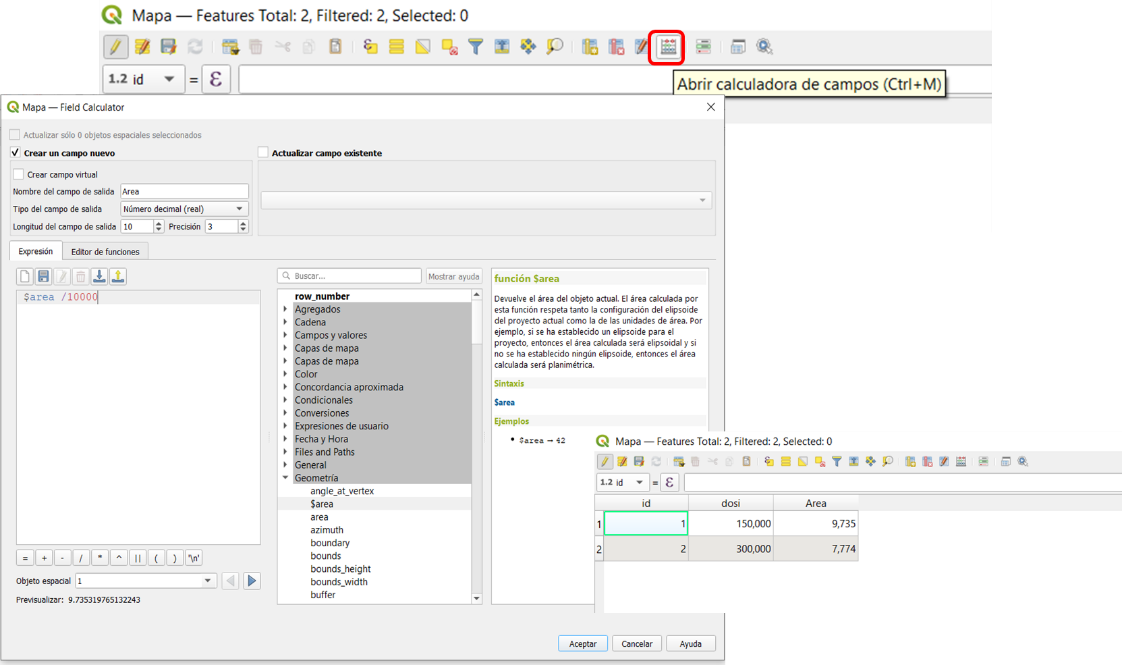Select all features icon in large table toolbar
1122x665 pixels.
[x=396, y=47]
